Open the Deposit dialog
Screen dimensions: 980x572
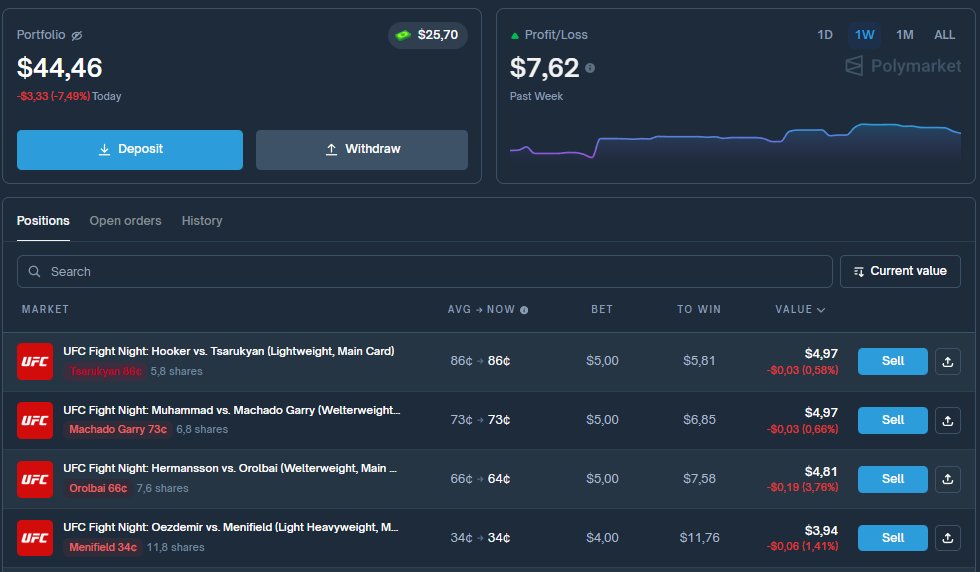point(130,149)
